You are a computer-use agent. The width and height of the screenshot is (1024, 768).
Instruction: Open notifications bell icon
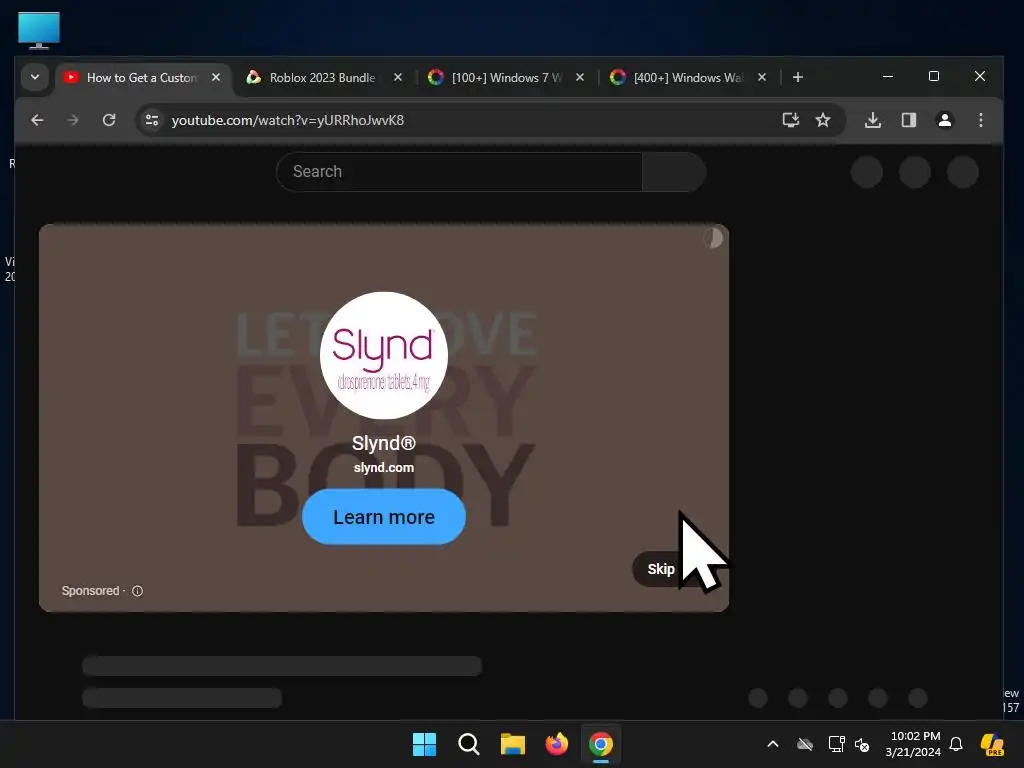coord(956,744)
